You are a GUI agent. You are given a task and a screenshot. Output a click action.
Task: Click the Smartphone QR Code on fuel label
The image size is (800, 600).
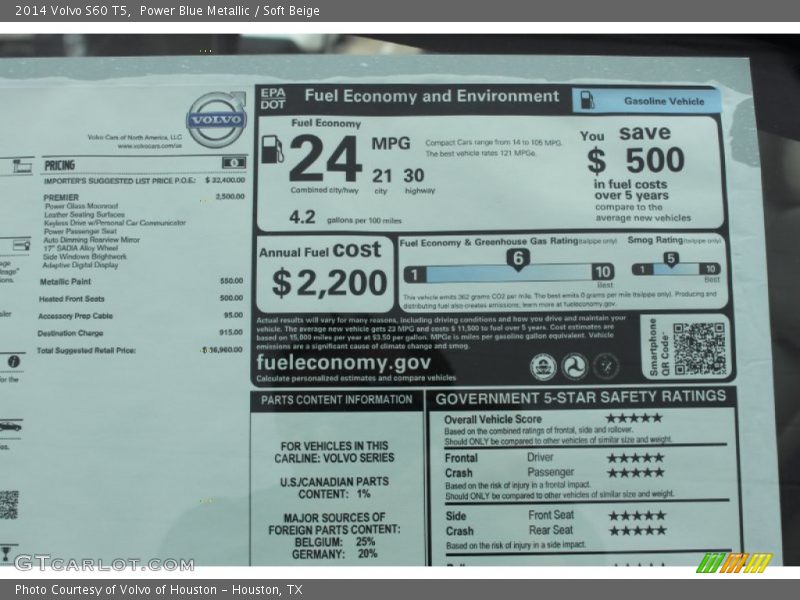(699, 349)
